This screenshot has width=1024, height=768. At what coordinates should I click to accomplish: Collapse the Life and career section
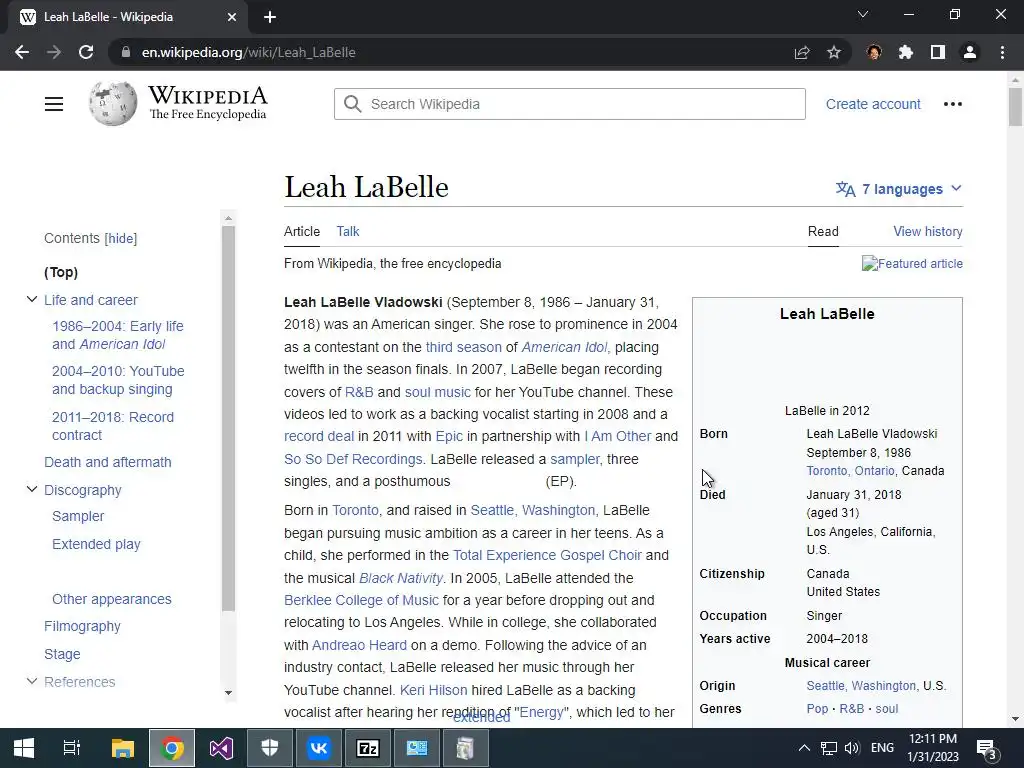(31, 299)
